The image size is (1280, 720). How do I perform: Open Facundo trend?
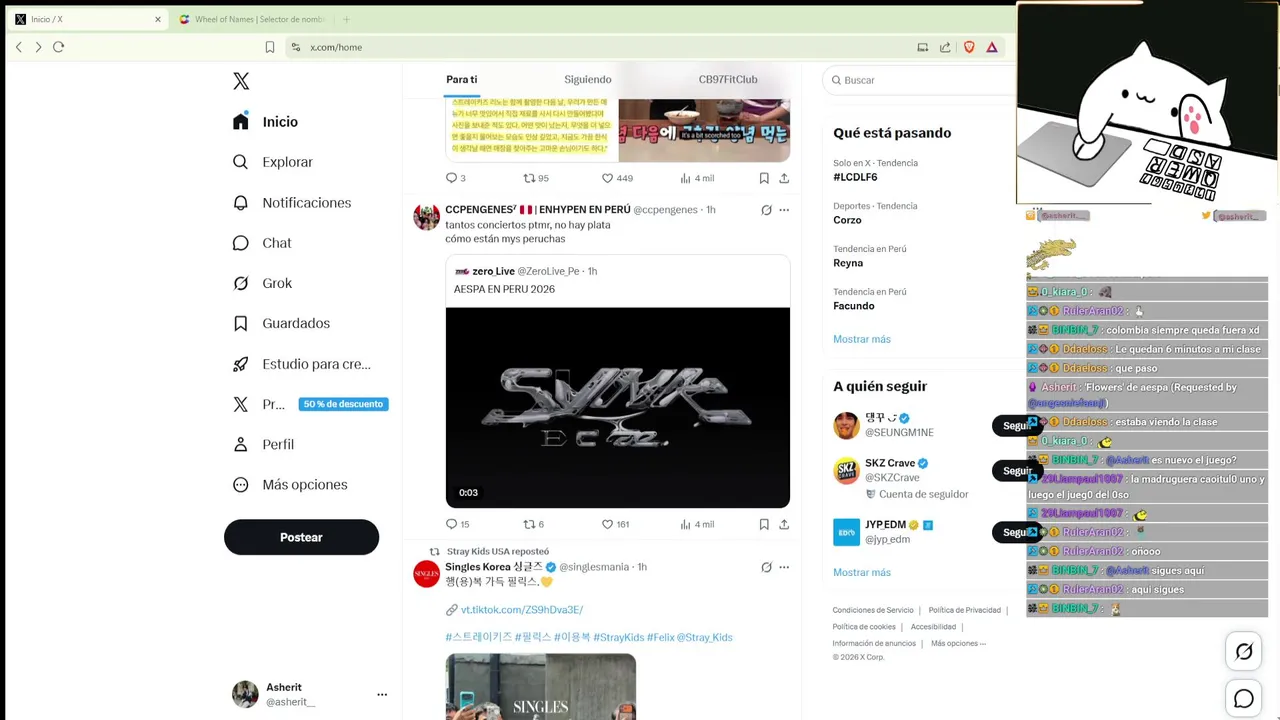point(854,306)
